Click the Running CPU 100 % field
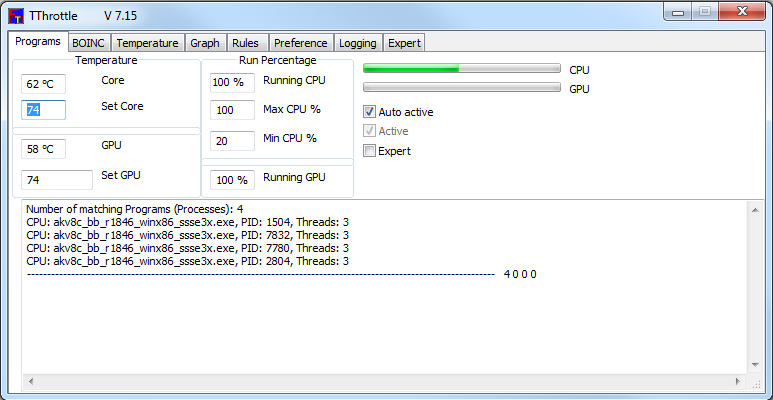 pos(232,82)
